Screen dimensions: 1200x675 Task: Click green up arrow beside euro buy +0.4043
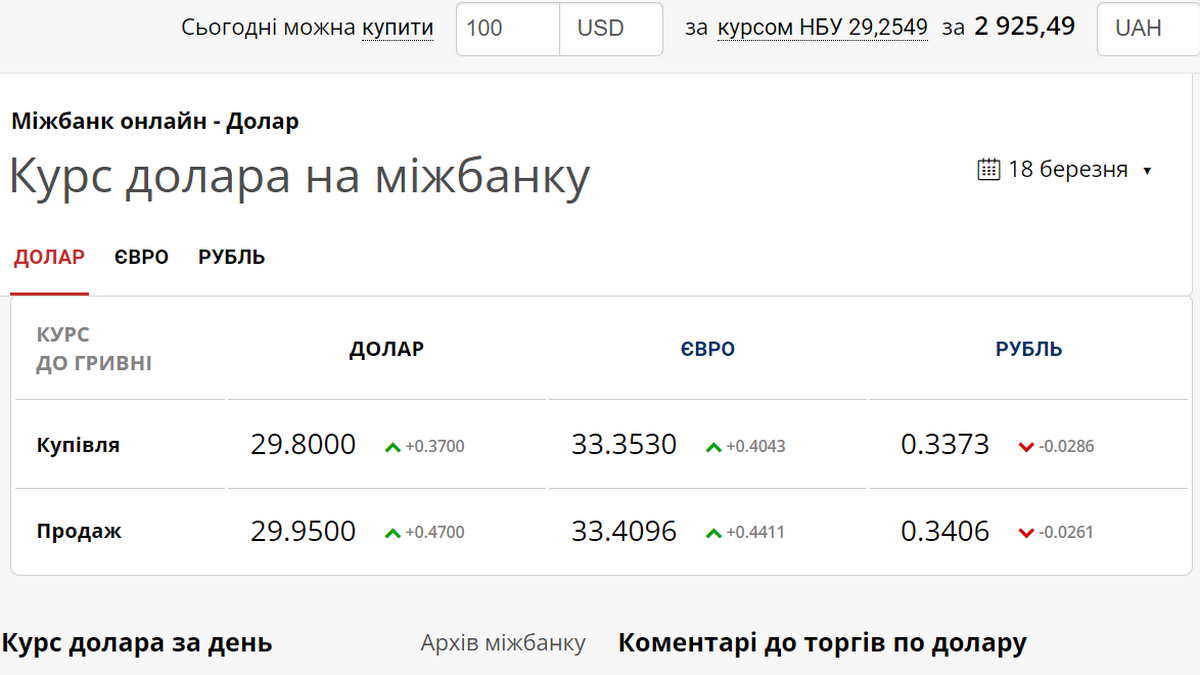click(713, 447)
